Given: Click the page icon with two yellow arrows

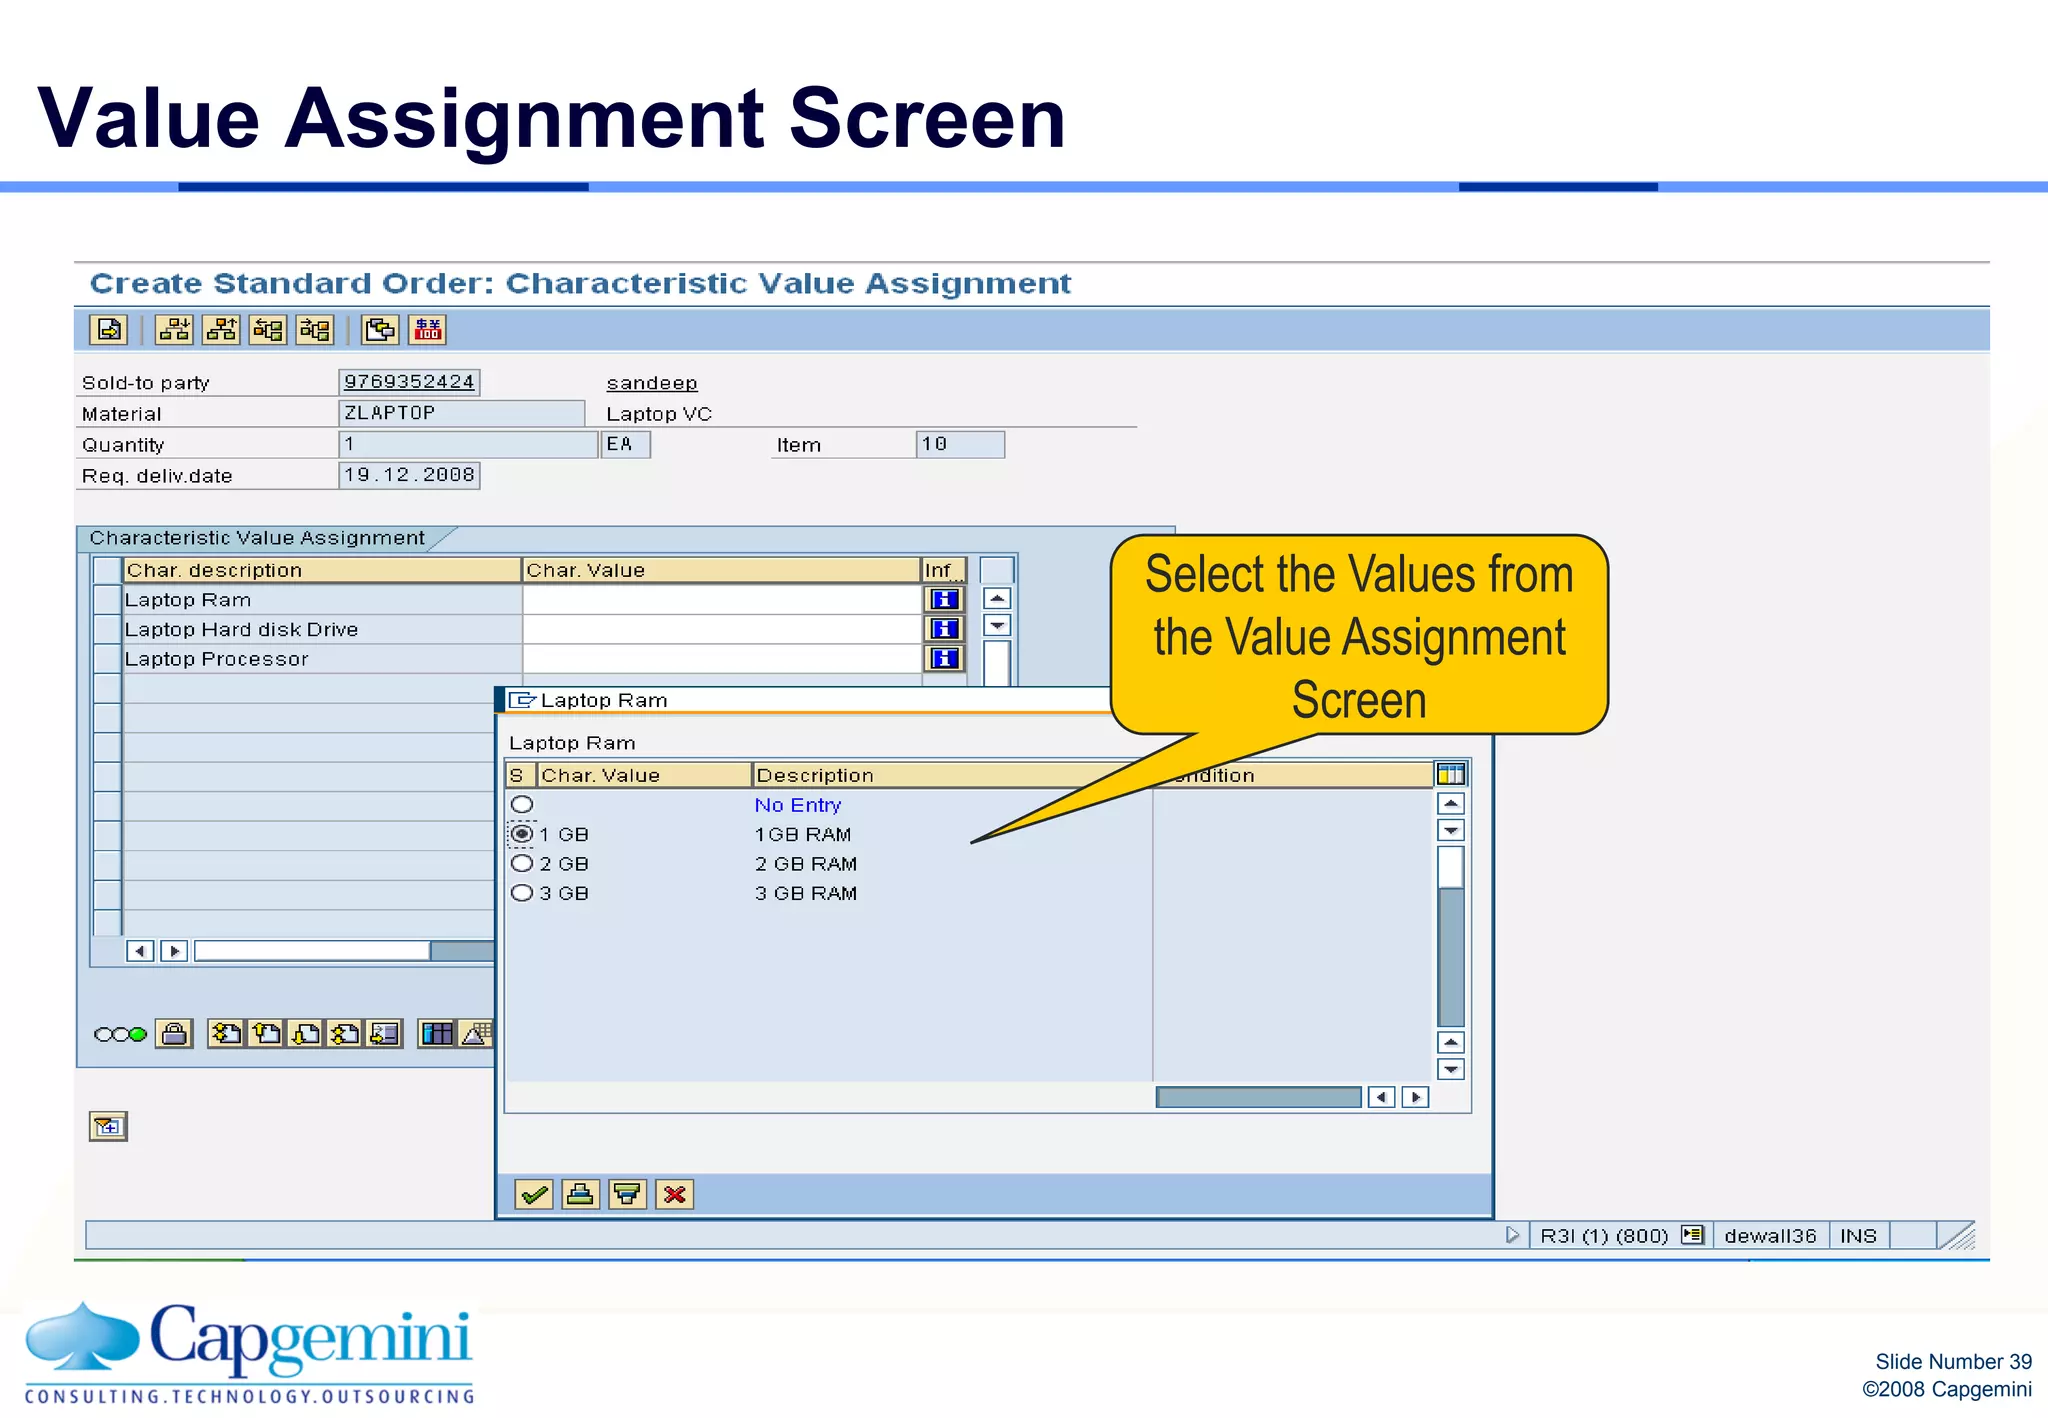Looking at the screenshot, I should point(227,1033).
